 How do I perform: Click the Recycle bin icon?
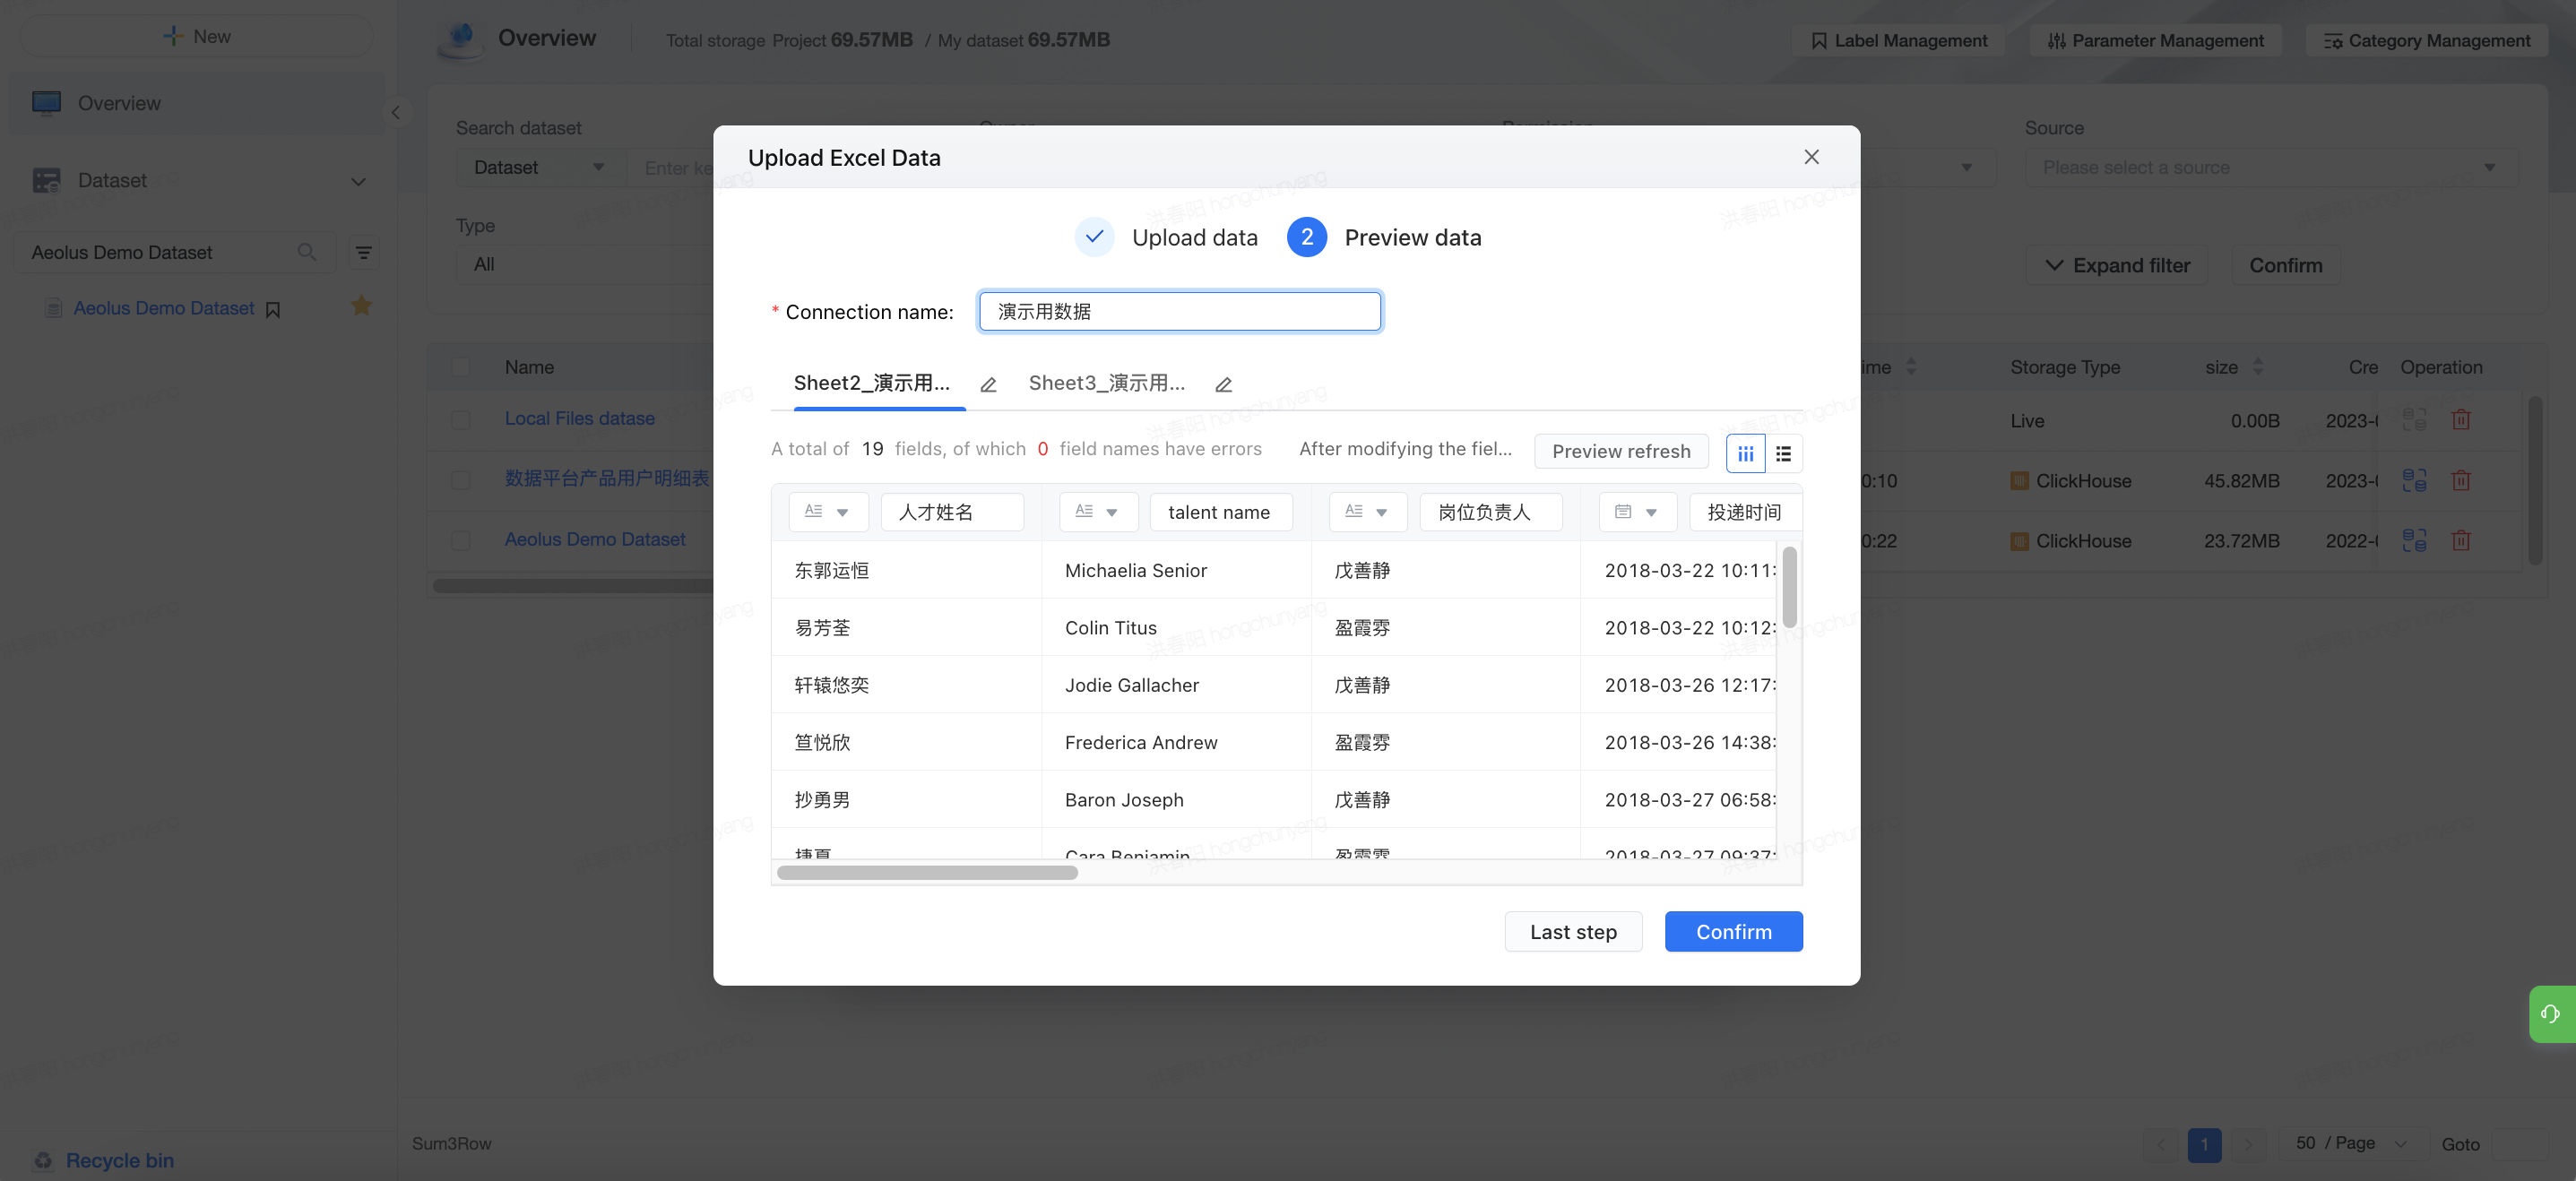(x=43, y=1160)
